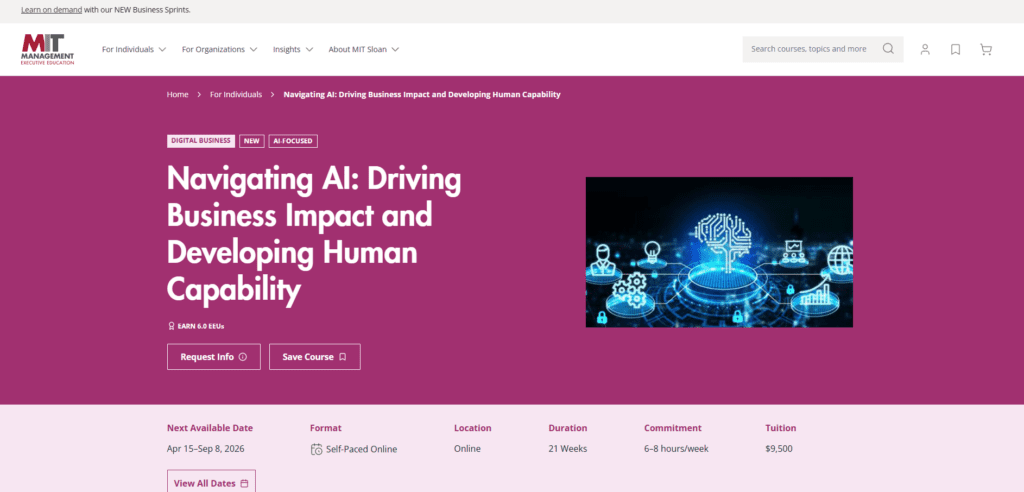
Task: Open the For Individuals navigation menu
Action: click(x=134, y=49)
